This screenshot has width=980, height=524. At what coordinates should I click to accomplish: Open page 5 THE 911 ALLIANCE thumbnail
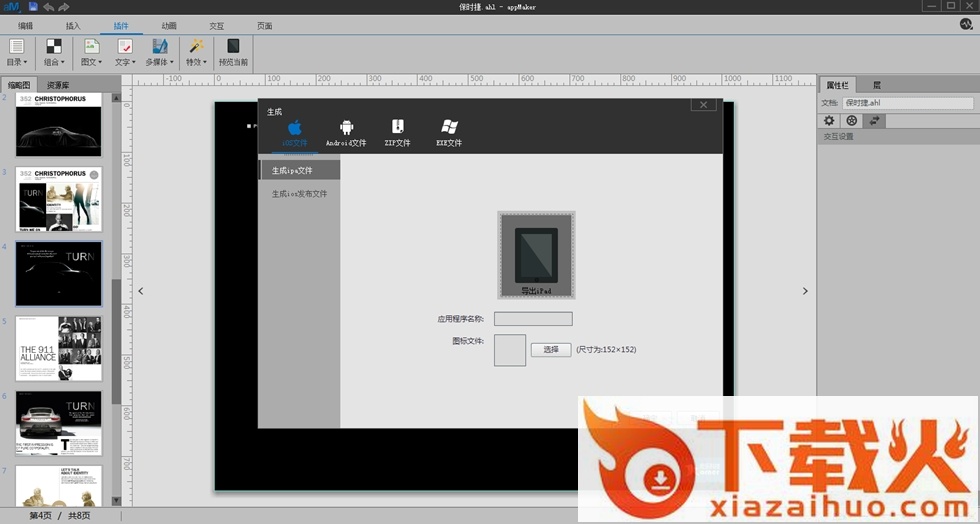[x=59, y=348]
